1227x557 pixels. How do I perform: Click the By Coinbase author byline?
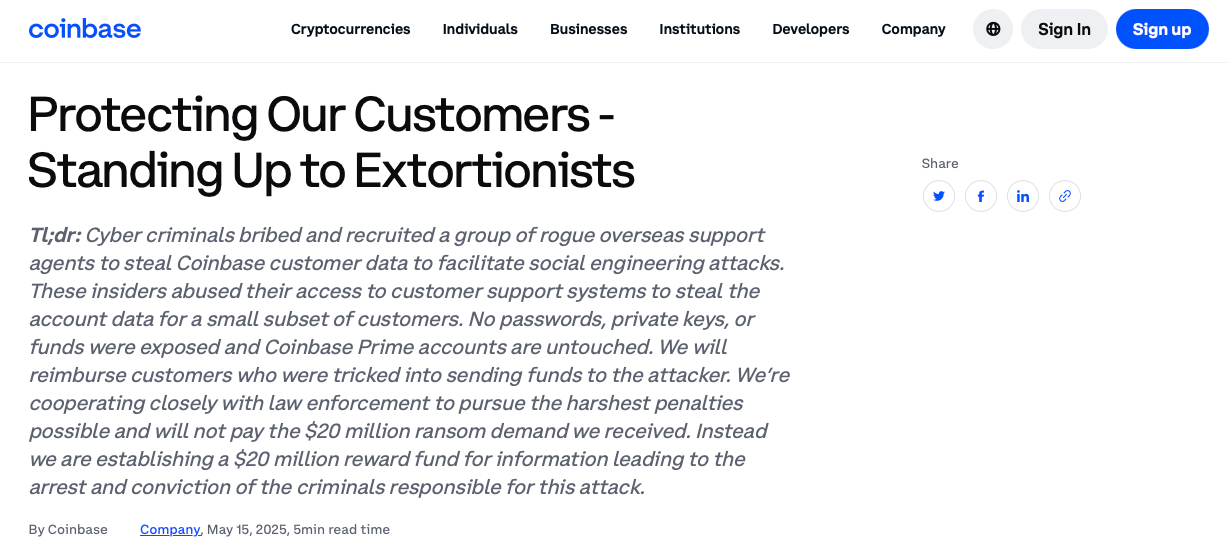coord(68,530)
